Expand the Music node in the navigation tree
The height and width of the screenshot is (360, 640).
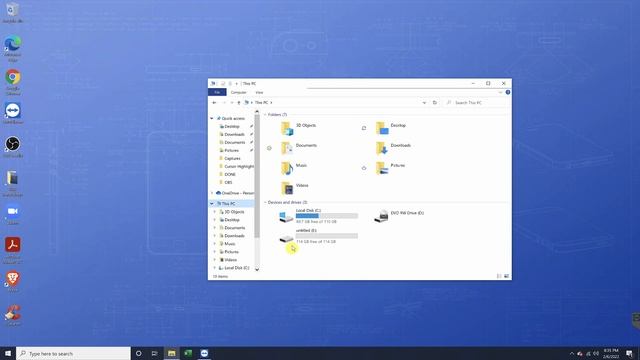pos(215,244)
